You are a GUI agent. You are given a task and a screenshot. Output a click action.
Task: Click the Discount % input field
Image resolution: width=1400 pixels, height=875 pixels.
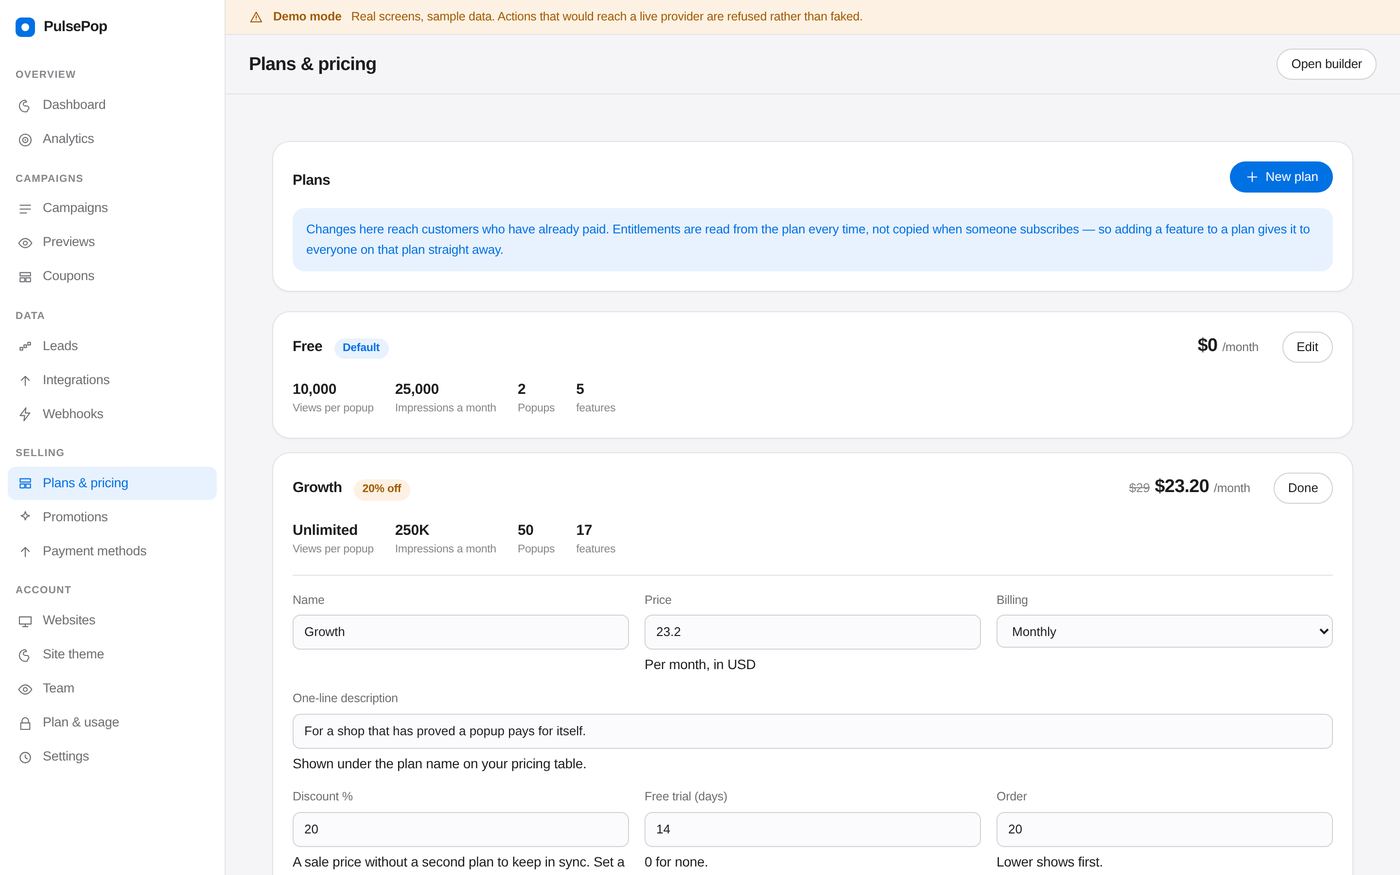tap(460, 829)
